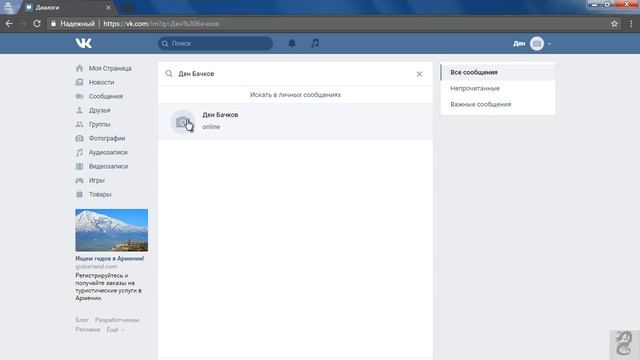Select Важные сообщения filter
Screen dimensions: 640x360
click(x=498, y=104)
